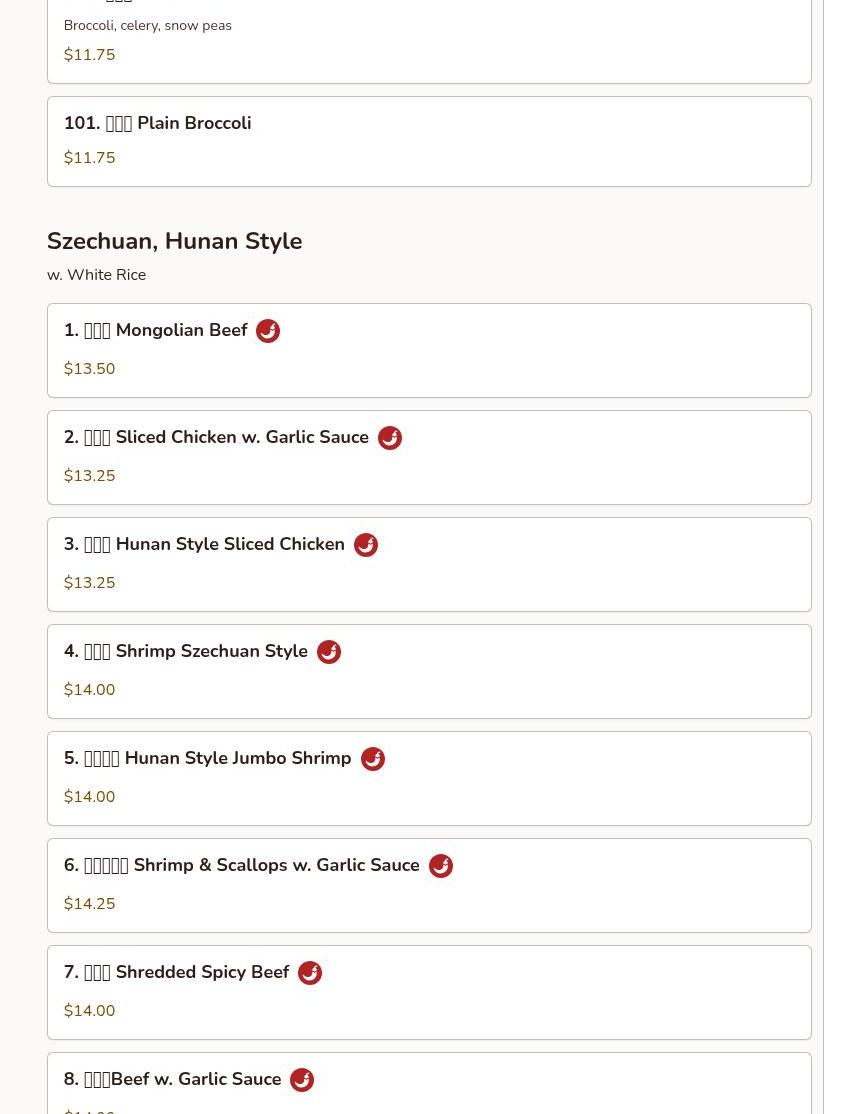The height and width of the screenshot is (1114, 844).
Task: Click the spicy icon beside Shredded Spicy Beef
Action: [310, 973]
